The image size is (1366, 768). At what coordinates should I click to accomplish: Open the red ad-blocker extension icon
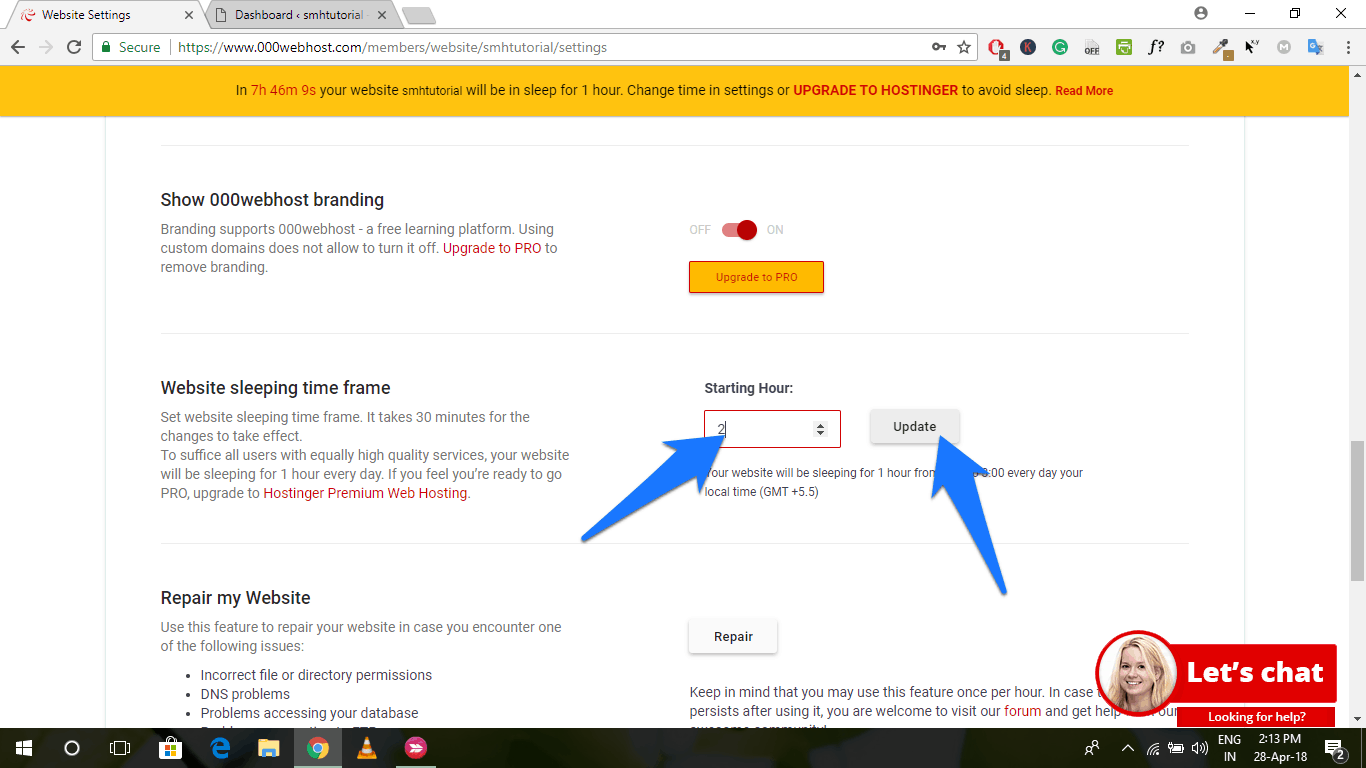point(997,47)
